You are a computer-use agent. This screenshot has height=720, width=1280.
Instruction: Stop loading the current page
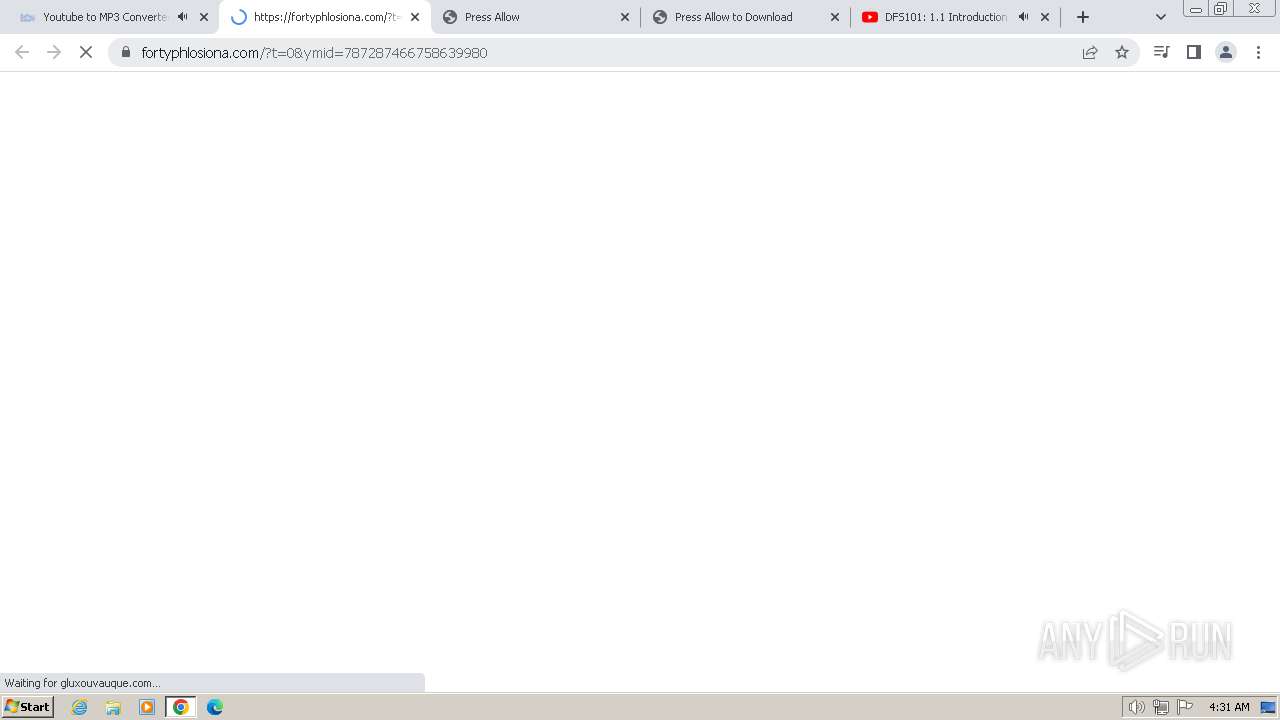[86, 52]
